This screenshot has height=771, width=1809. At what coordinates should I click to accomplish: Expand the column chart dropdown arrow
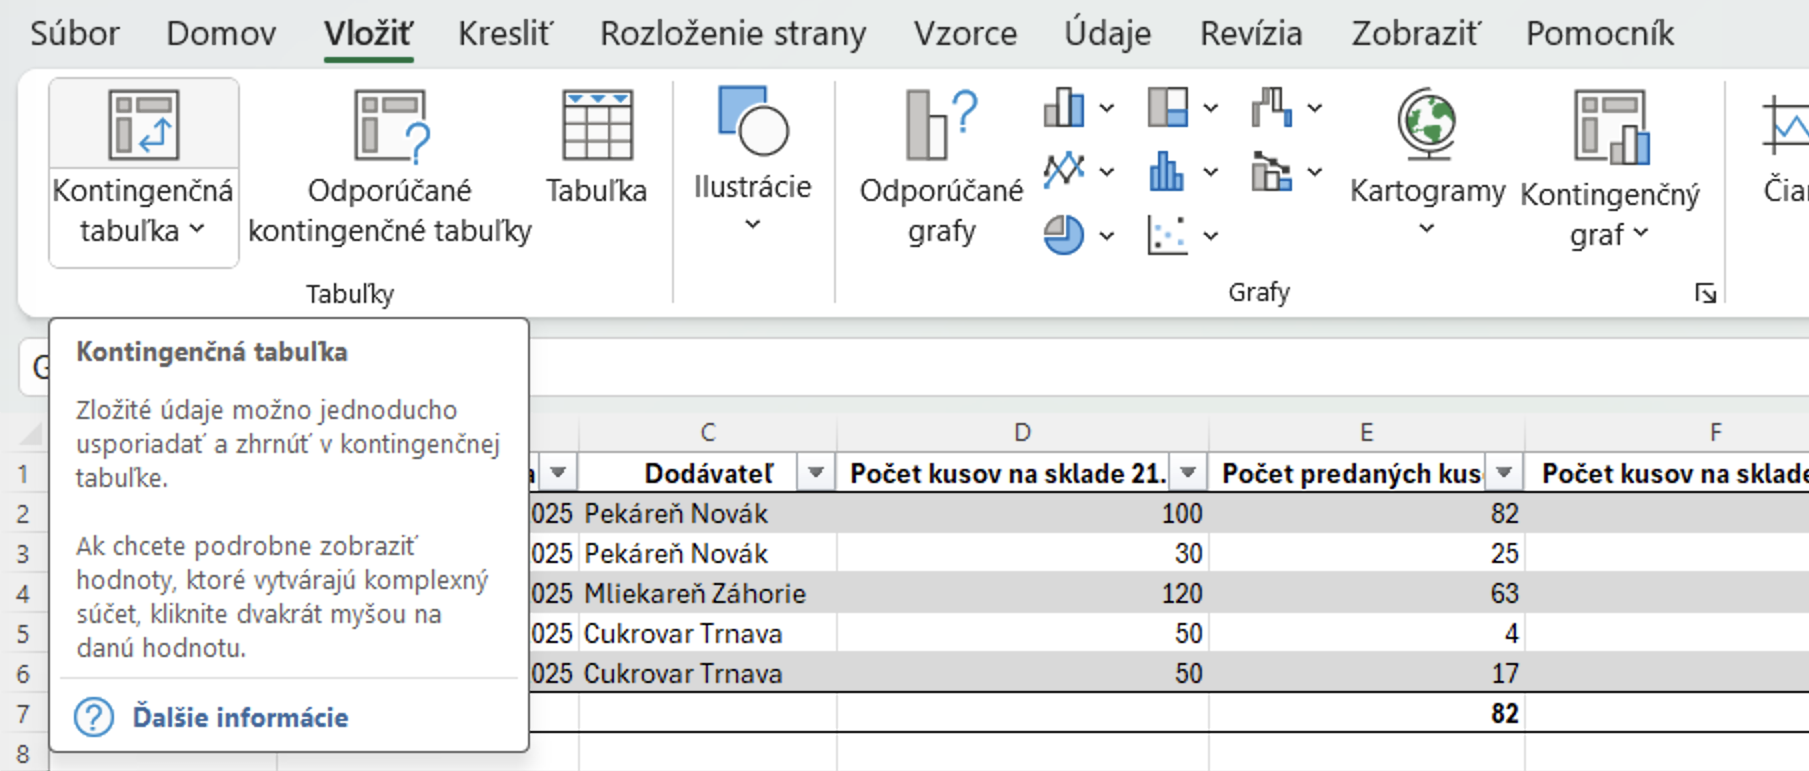pos(1107,108)
